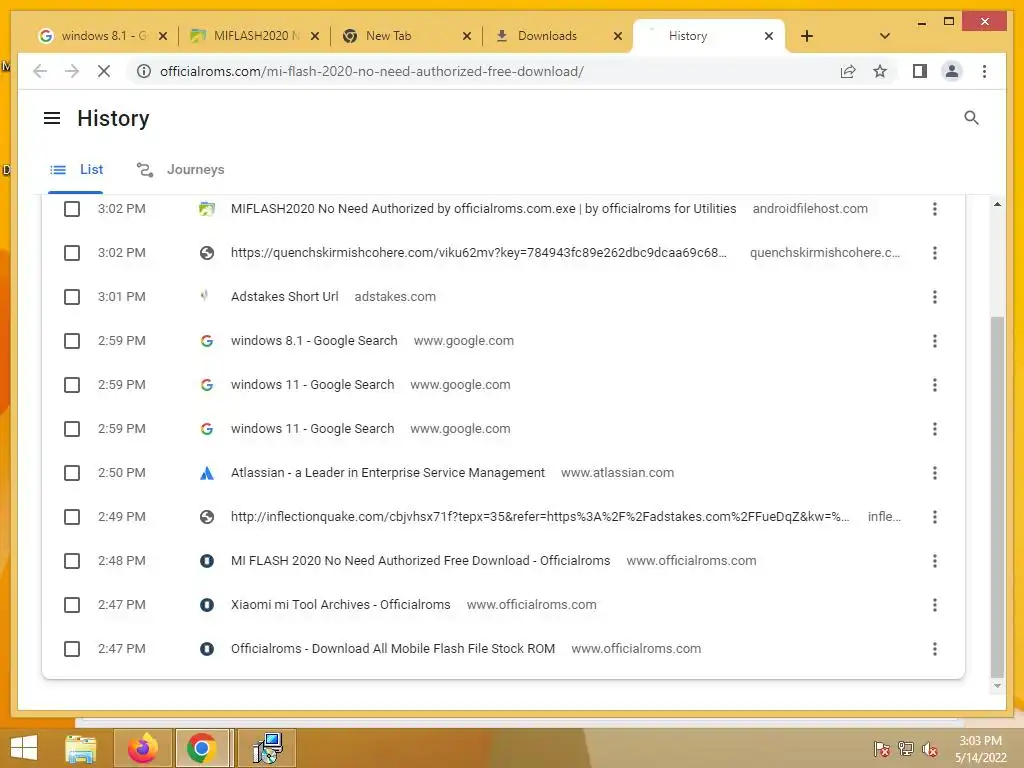Click the scrollbar up arrow
The width and height of the screenshot is (1024, 768).
(997, 204)
